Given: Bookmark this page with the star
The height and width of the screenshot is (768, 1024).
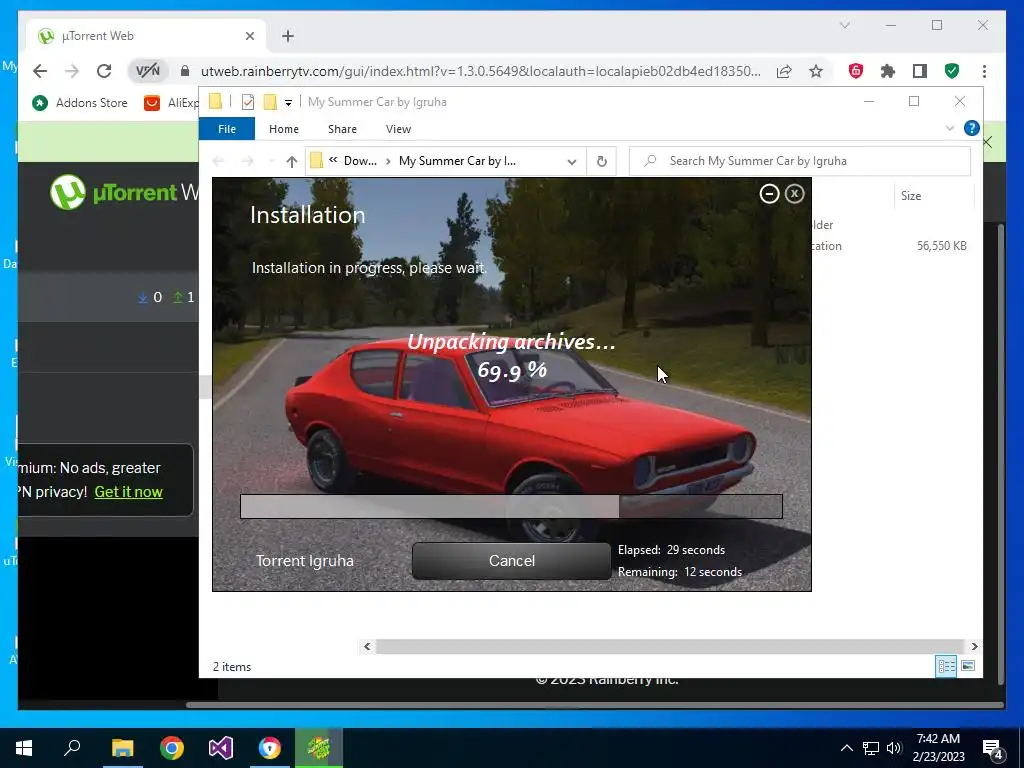Looking at the screenshot, I should (x=816, y=71).
